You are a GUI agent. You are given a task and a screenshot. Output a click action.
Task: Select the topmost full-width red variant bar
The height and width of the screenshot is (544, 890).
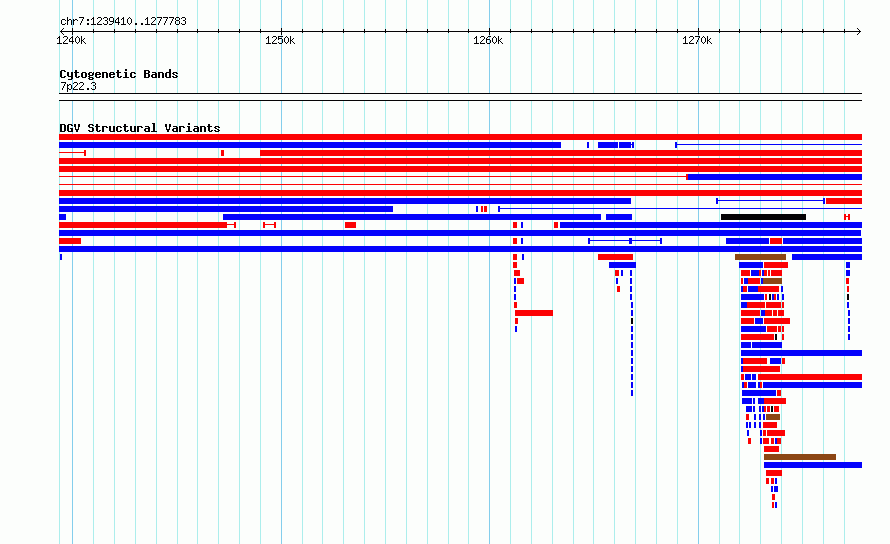pos(460,137)
